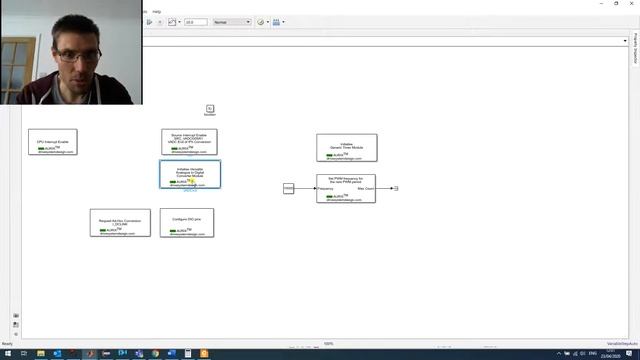Open Microsoft Word from the taskbar
The image size is (640, 360).
point(172,353)
